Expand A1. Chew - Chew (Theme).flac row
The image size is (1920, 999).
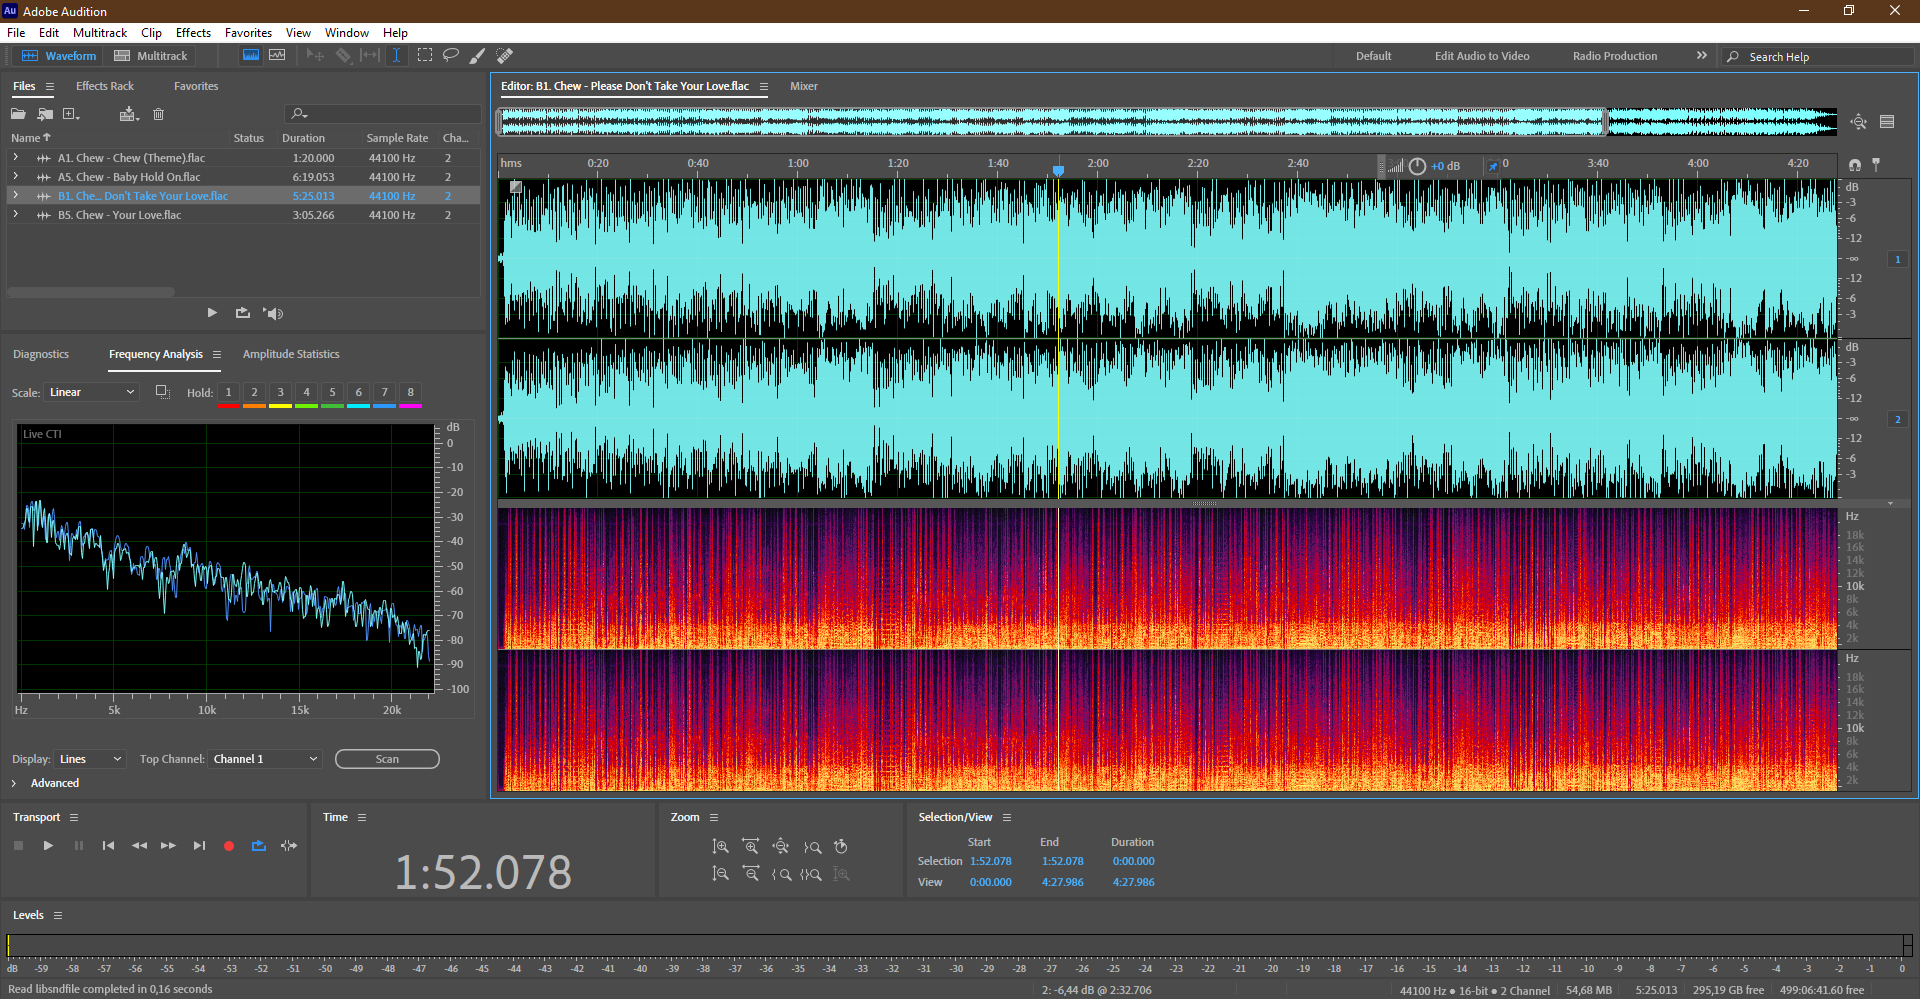pos(15,158)
